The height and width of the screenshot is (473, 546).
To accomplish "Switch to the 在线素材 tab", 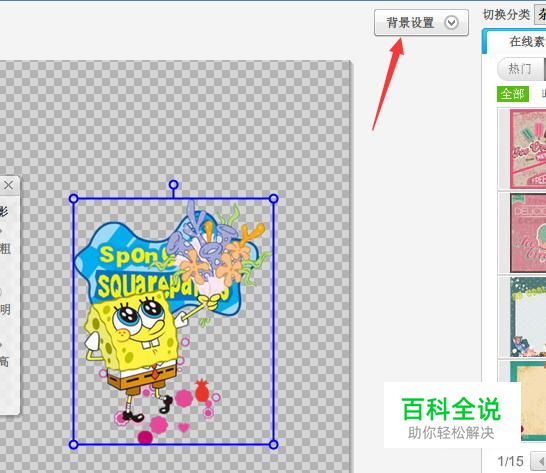I will point(527,41).
